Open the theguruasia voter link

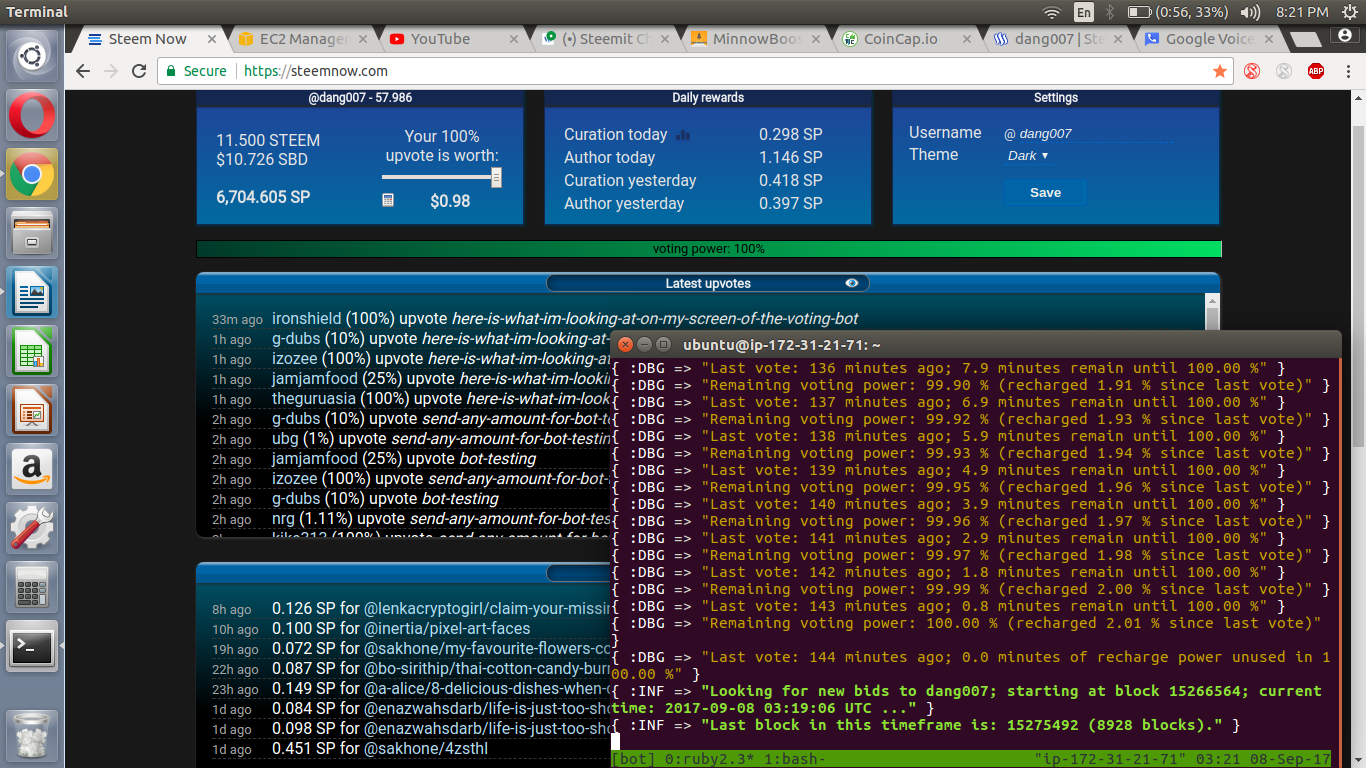click(x=313, y=398)
